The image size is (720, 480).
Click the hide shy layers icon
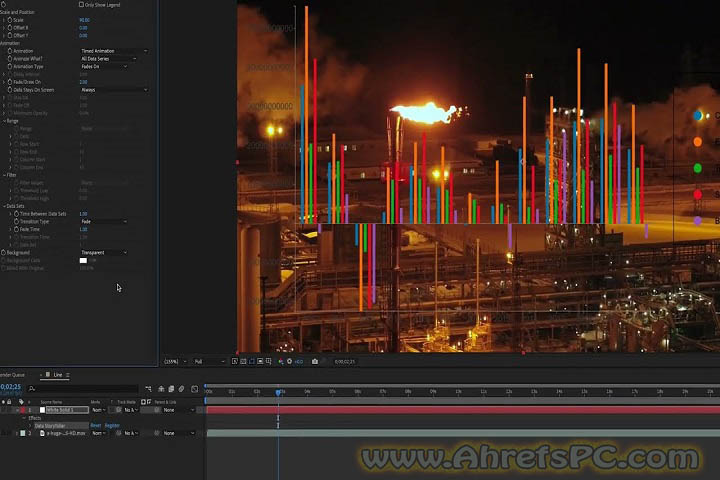tap(161, 389)
